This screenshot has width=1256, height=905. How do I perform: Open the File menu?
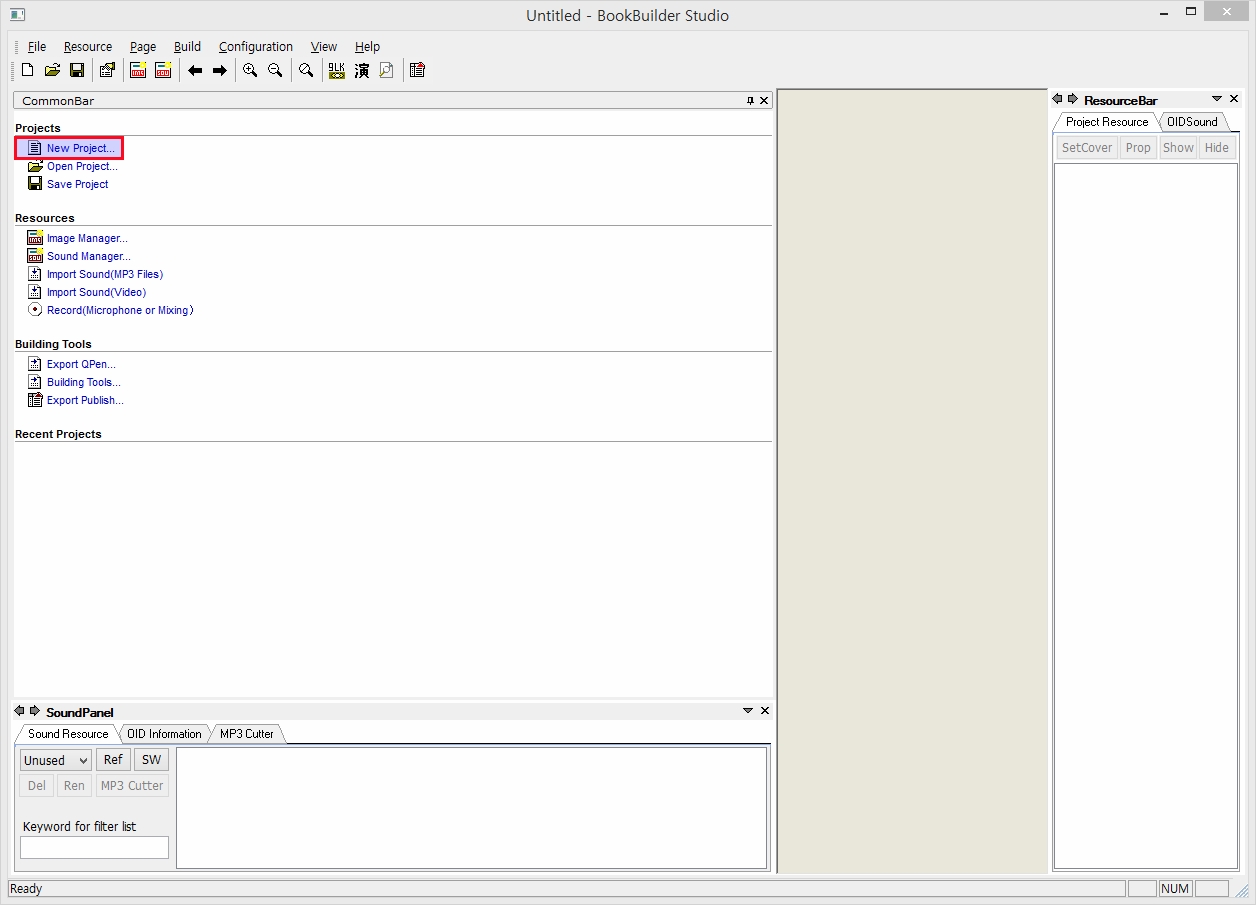(37, 47)
